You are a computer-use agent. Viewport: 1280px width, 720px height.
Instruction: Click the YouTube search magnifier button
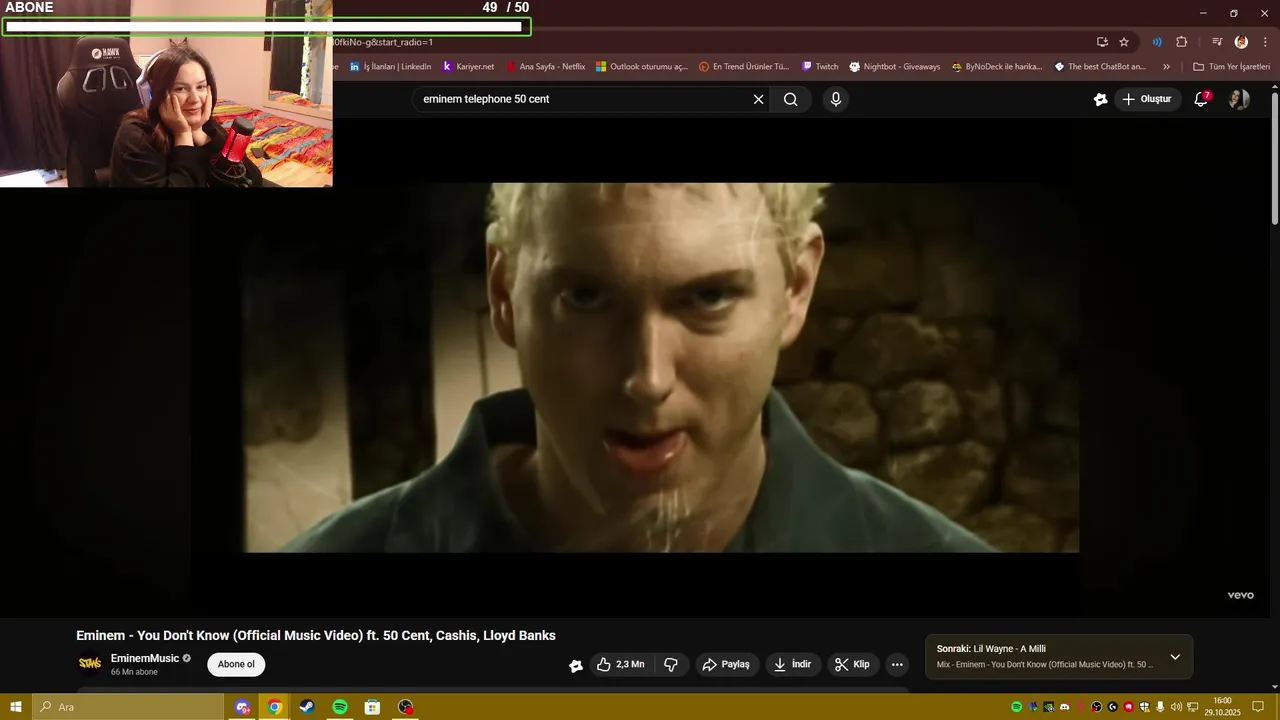790,99
